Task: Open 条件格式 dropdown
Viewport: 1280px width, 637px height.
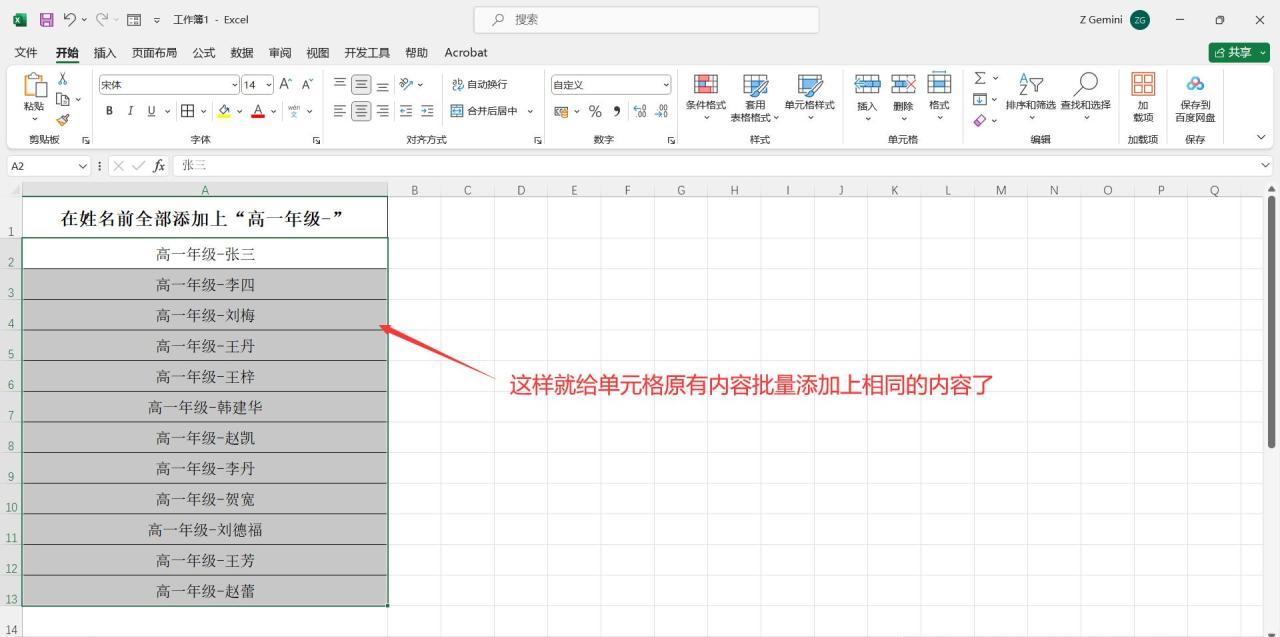Action: click(705, 97)
